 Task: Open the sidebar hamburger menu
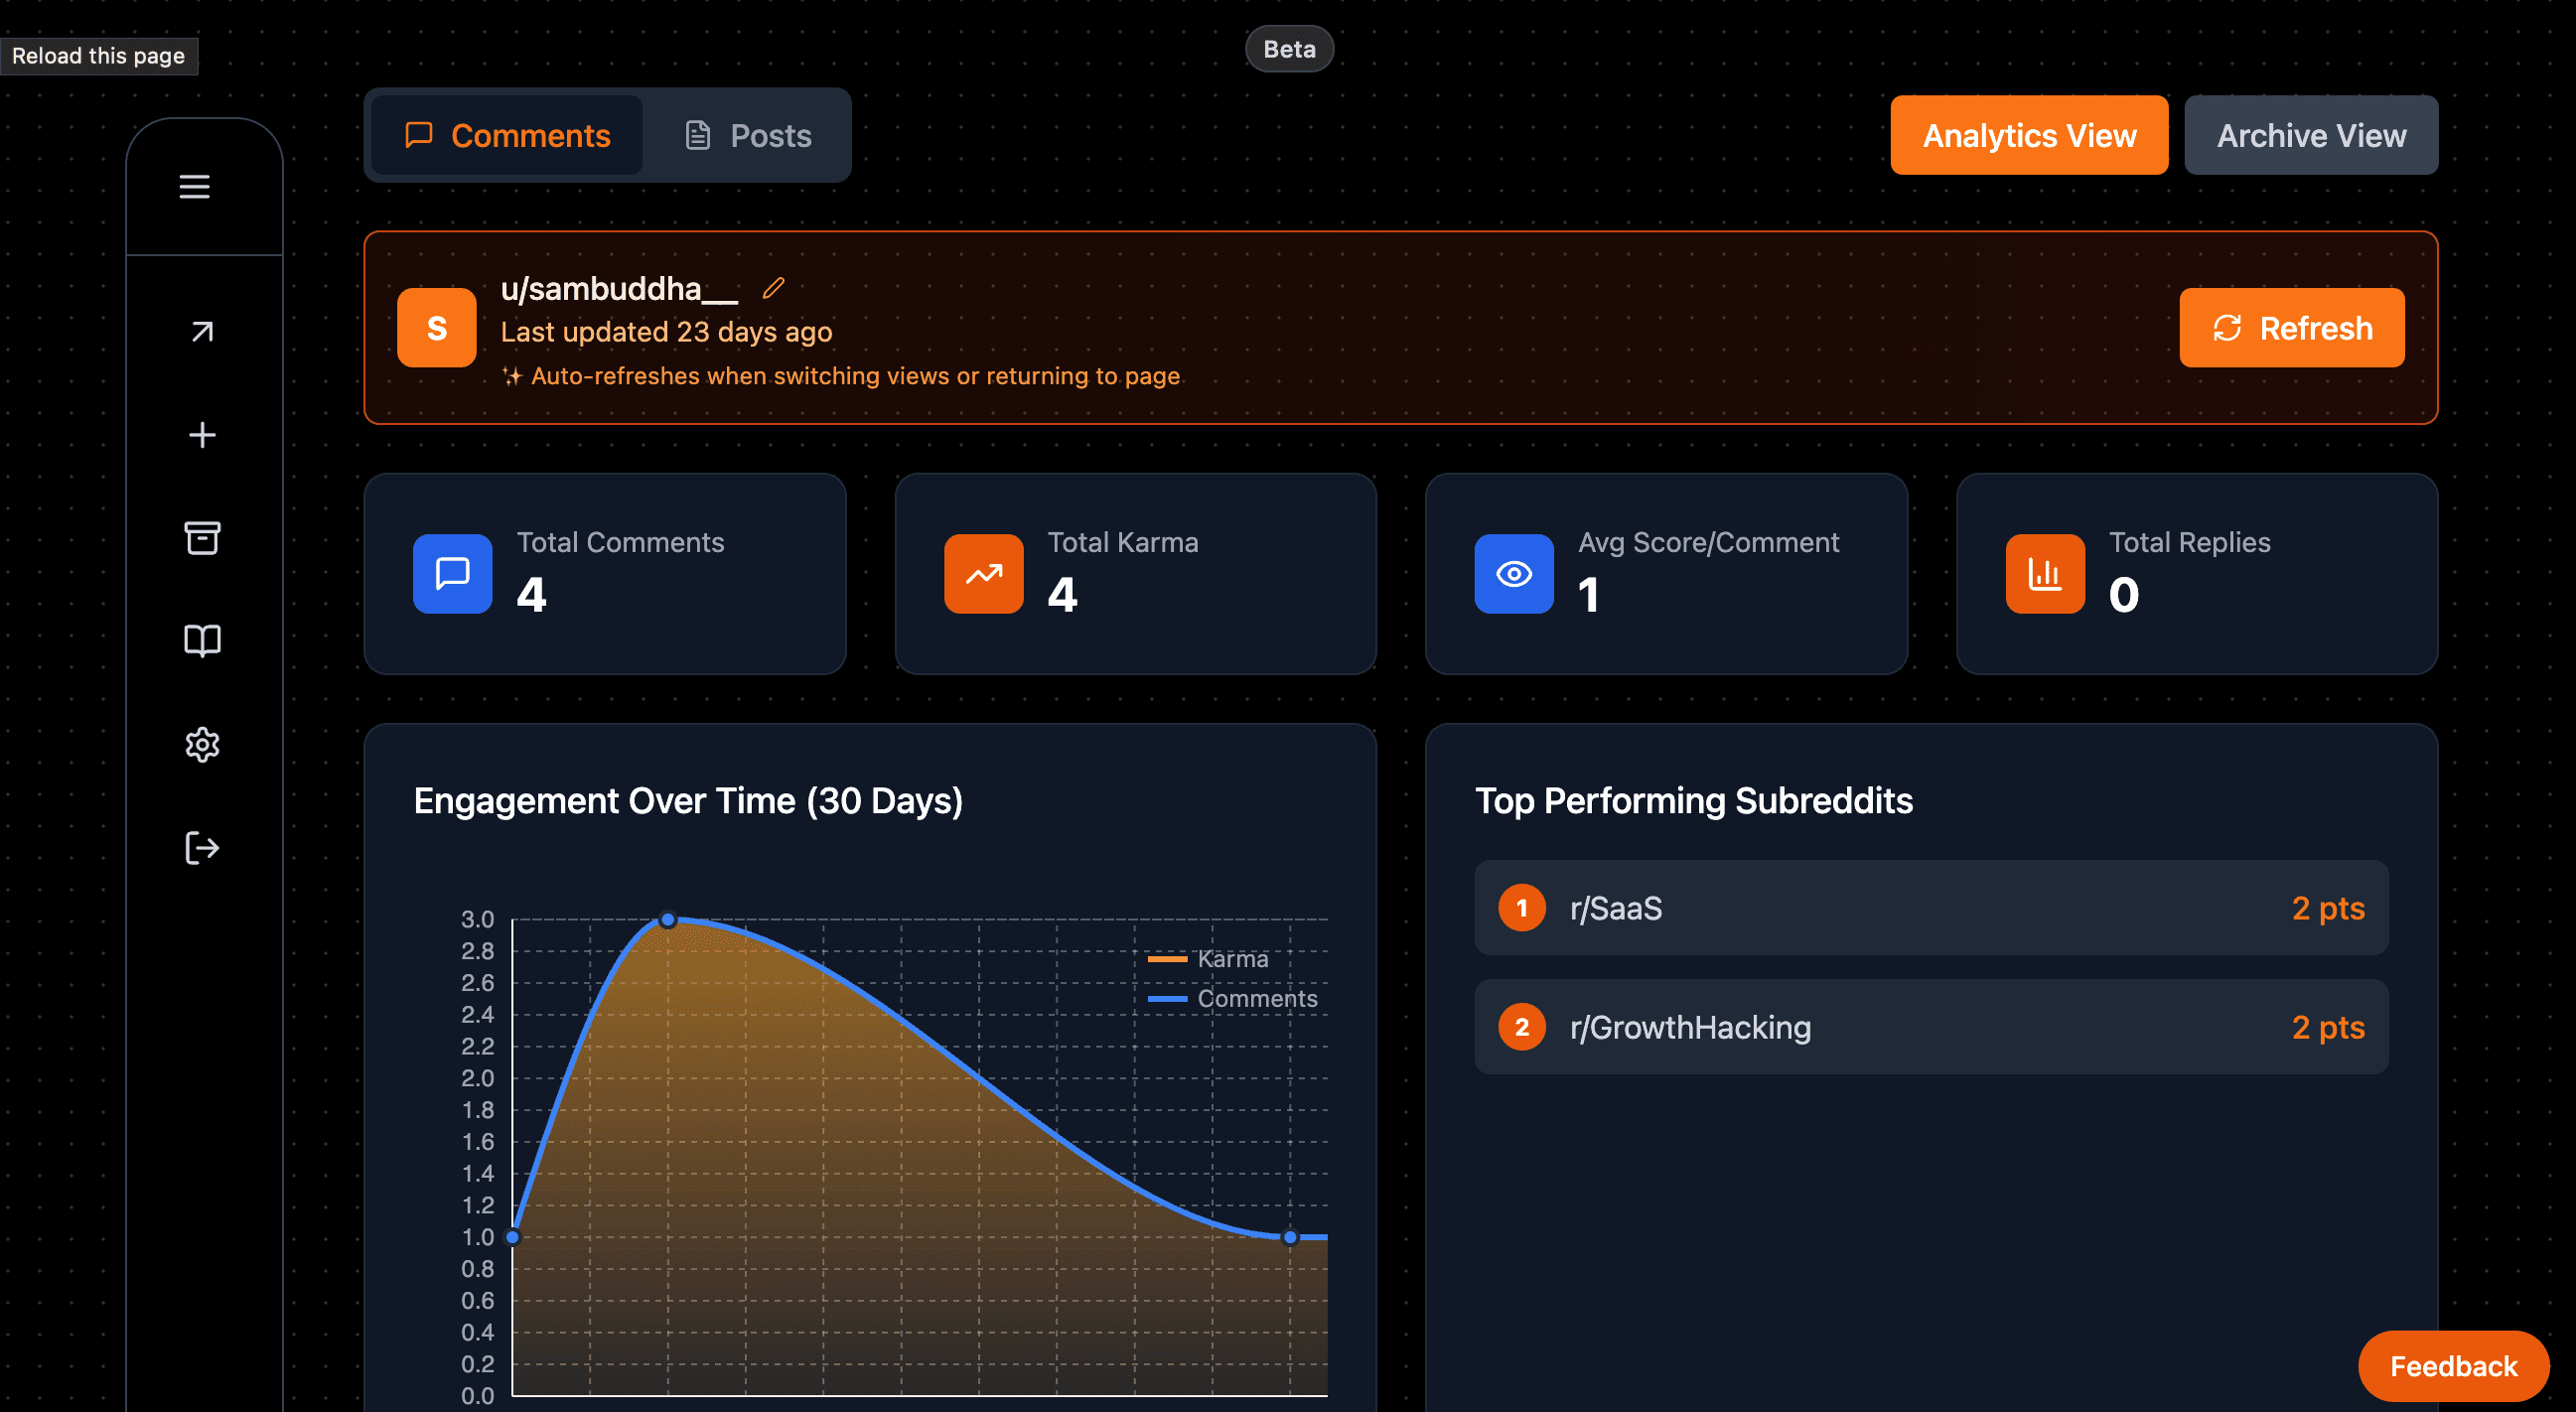(x=194, y=187)
